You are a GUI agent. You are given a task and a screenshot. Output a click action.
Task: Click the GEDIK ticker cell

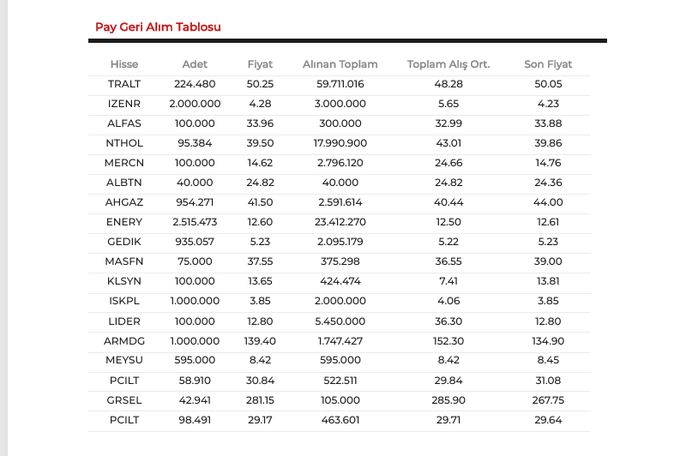pos(124,242)
